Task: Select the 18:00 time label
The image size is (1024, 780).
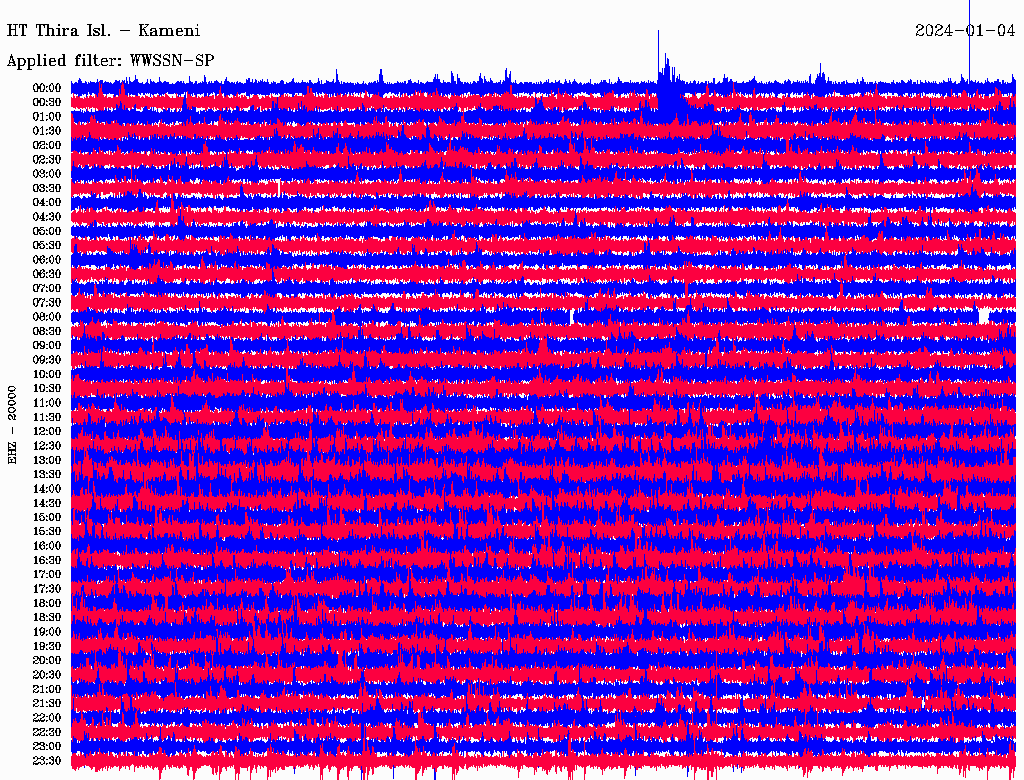Action: [47, 604]
